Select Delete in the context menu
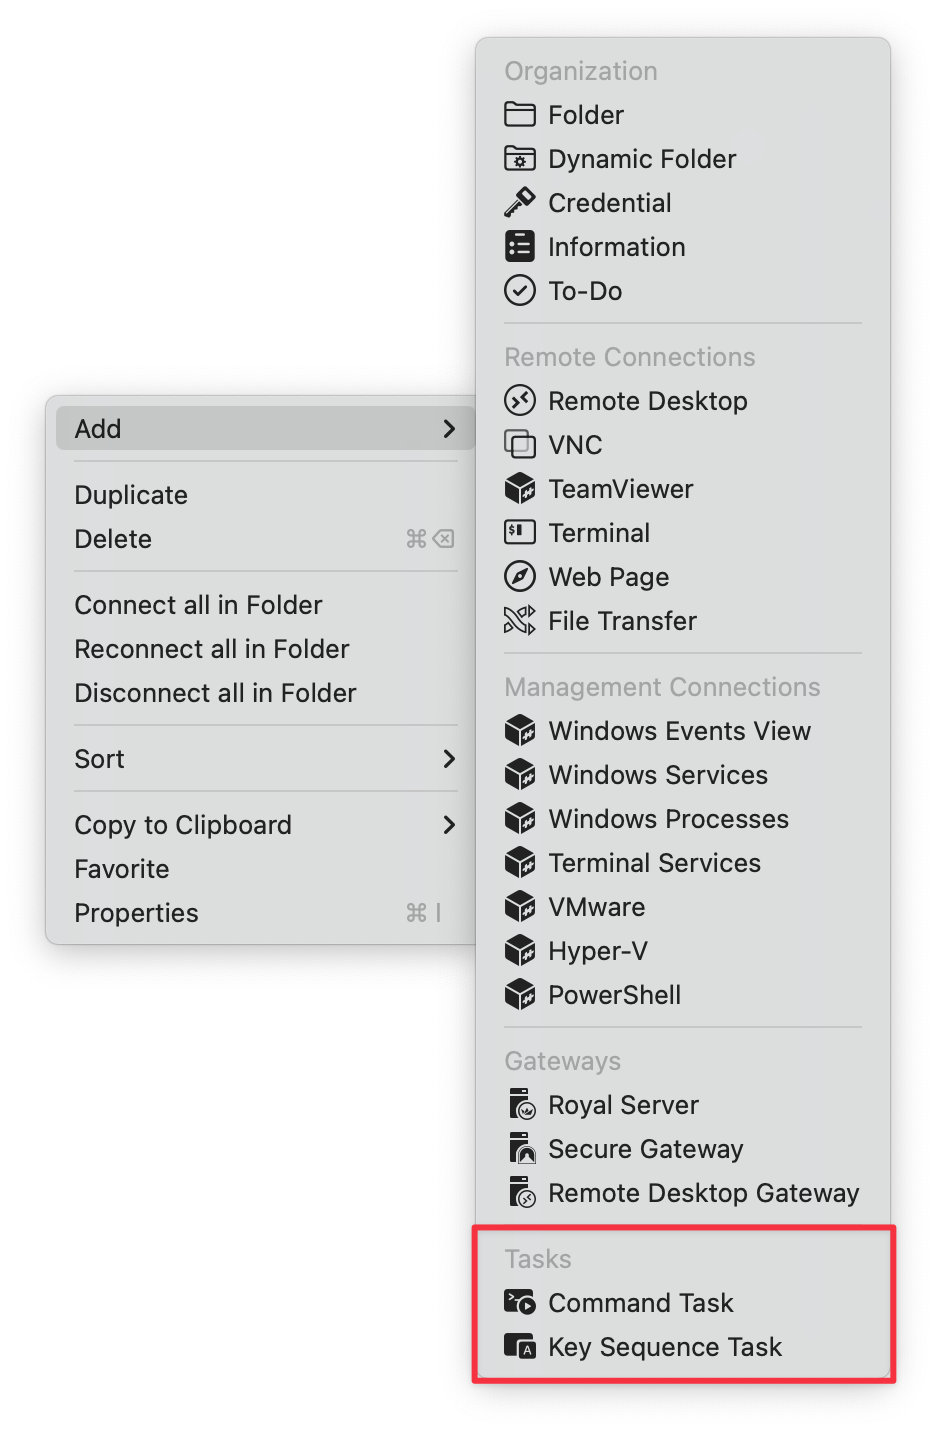The height and width of the screenshot is (1432, 936). click(265, 539)
